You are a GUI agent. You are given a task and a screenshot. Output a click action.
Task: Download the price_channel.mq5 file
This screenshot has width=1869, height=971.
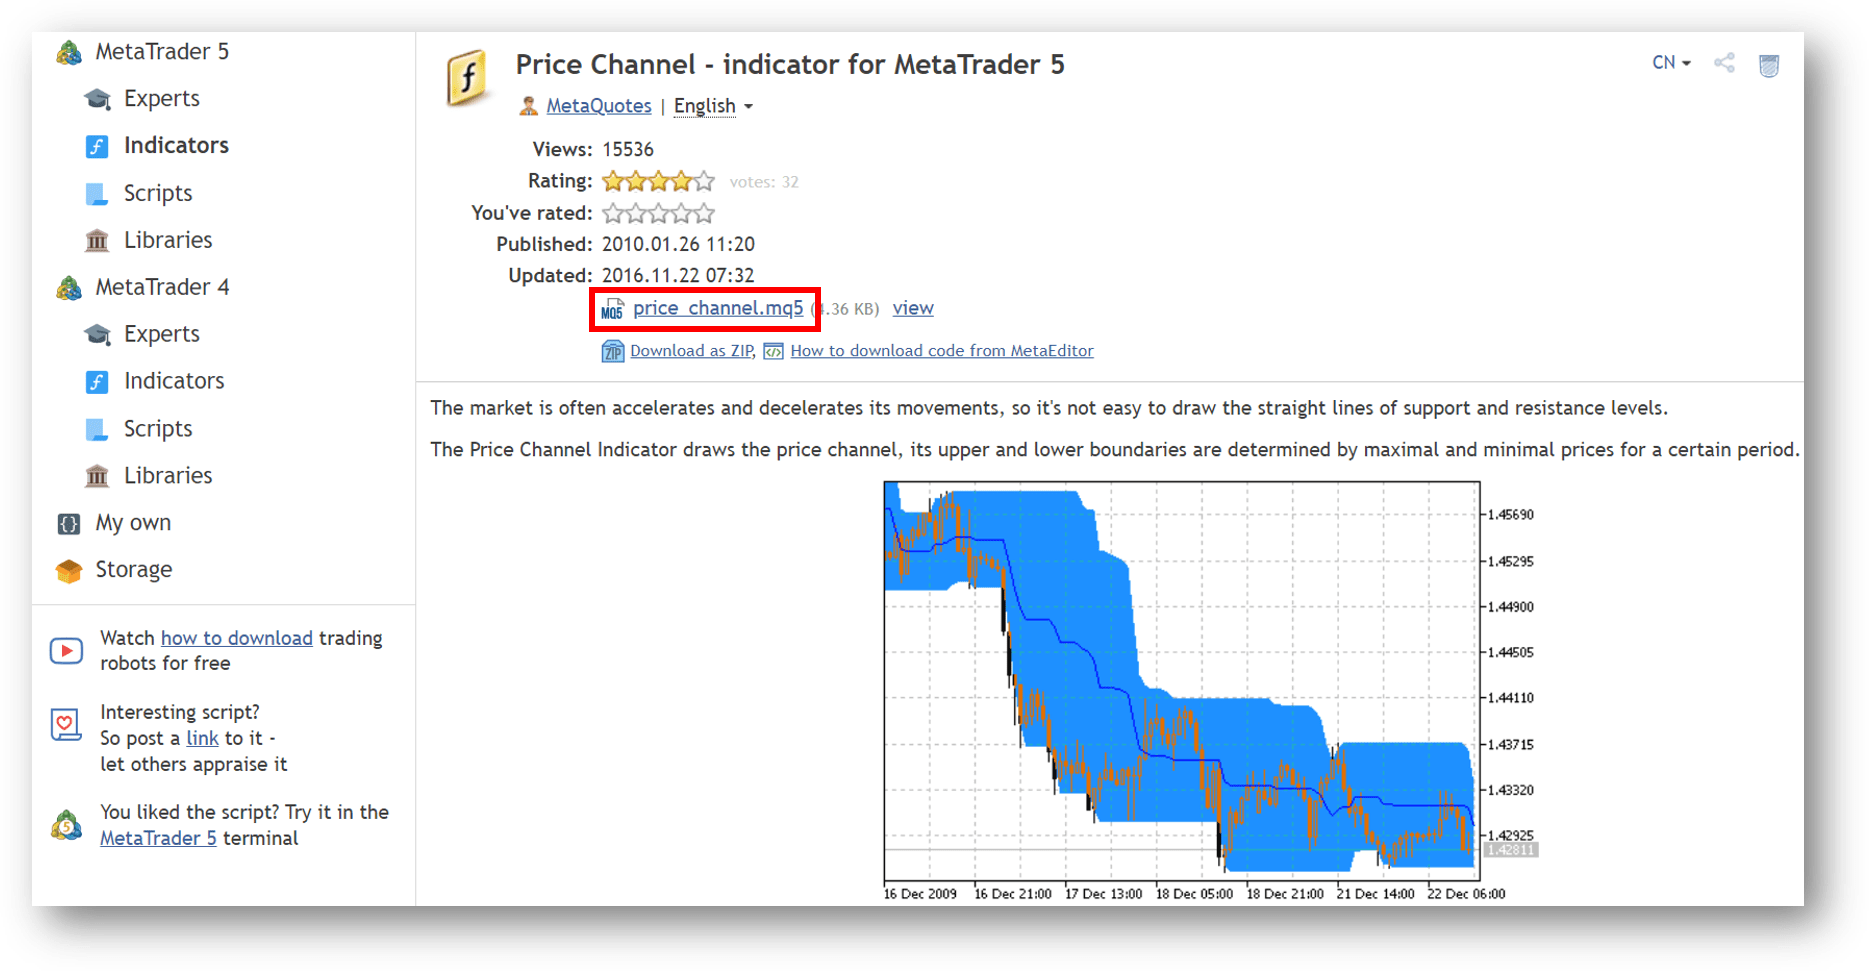pyautogui.click(x=718, y=309)
